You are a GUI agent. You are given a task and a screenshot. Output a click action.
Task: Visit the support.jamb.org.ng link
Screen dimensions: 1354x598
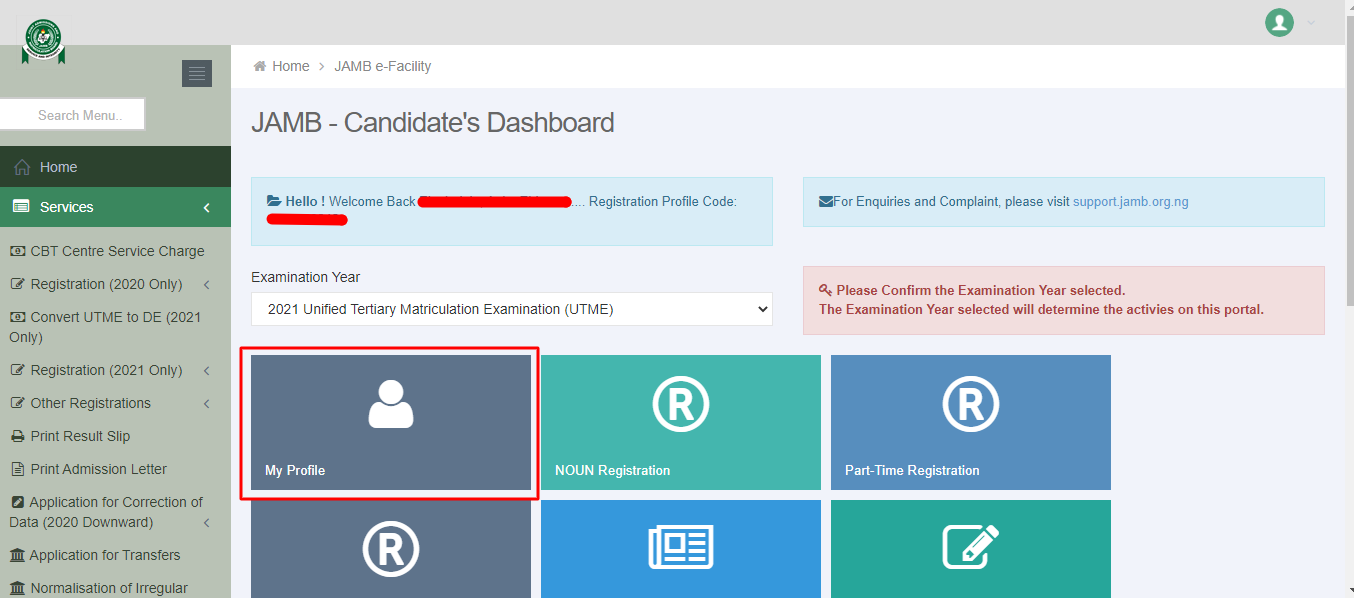point(1130,201)
